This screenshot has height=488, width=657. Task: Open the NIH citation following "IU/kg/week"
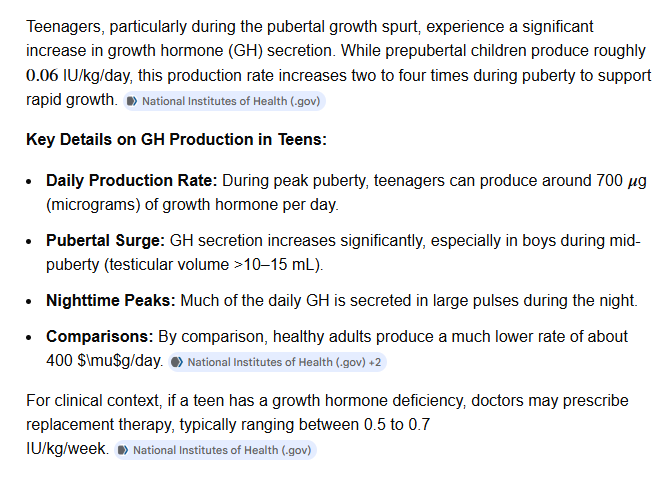pyautogui.click(x=215, y=450)
